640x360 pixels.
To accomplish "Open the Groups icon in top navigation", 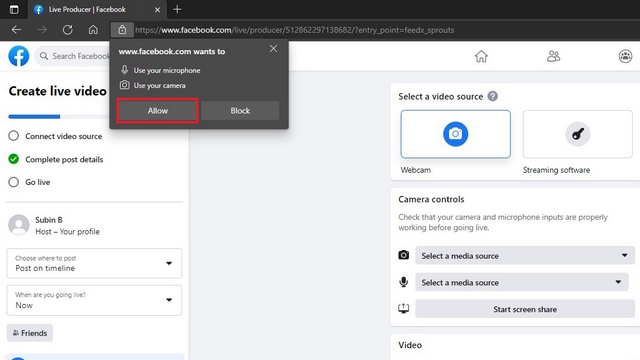I will pyautogui.click(x=625, y=56).
